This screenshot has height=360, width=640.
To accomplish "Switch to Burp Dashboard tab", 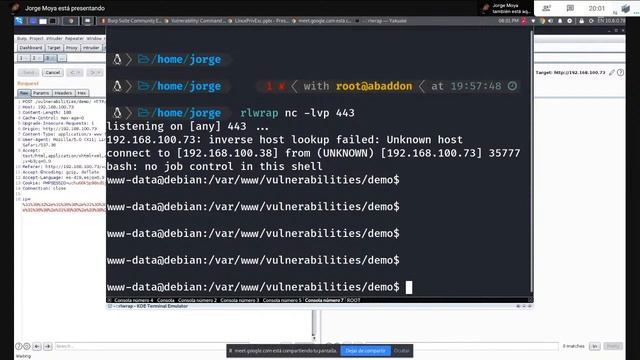I will point(31,48).
